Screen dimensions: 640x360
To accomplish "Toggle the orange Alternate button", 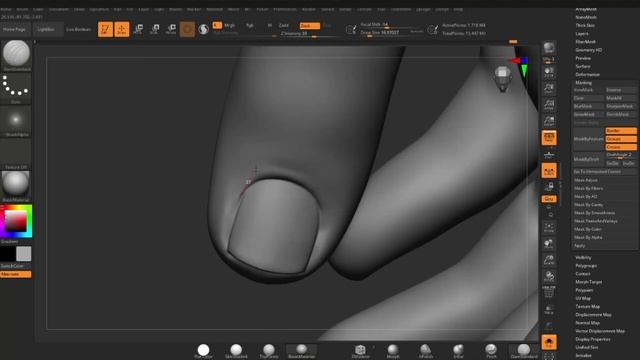I will pos(16,274).
